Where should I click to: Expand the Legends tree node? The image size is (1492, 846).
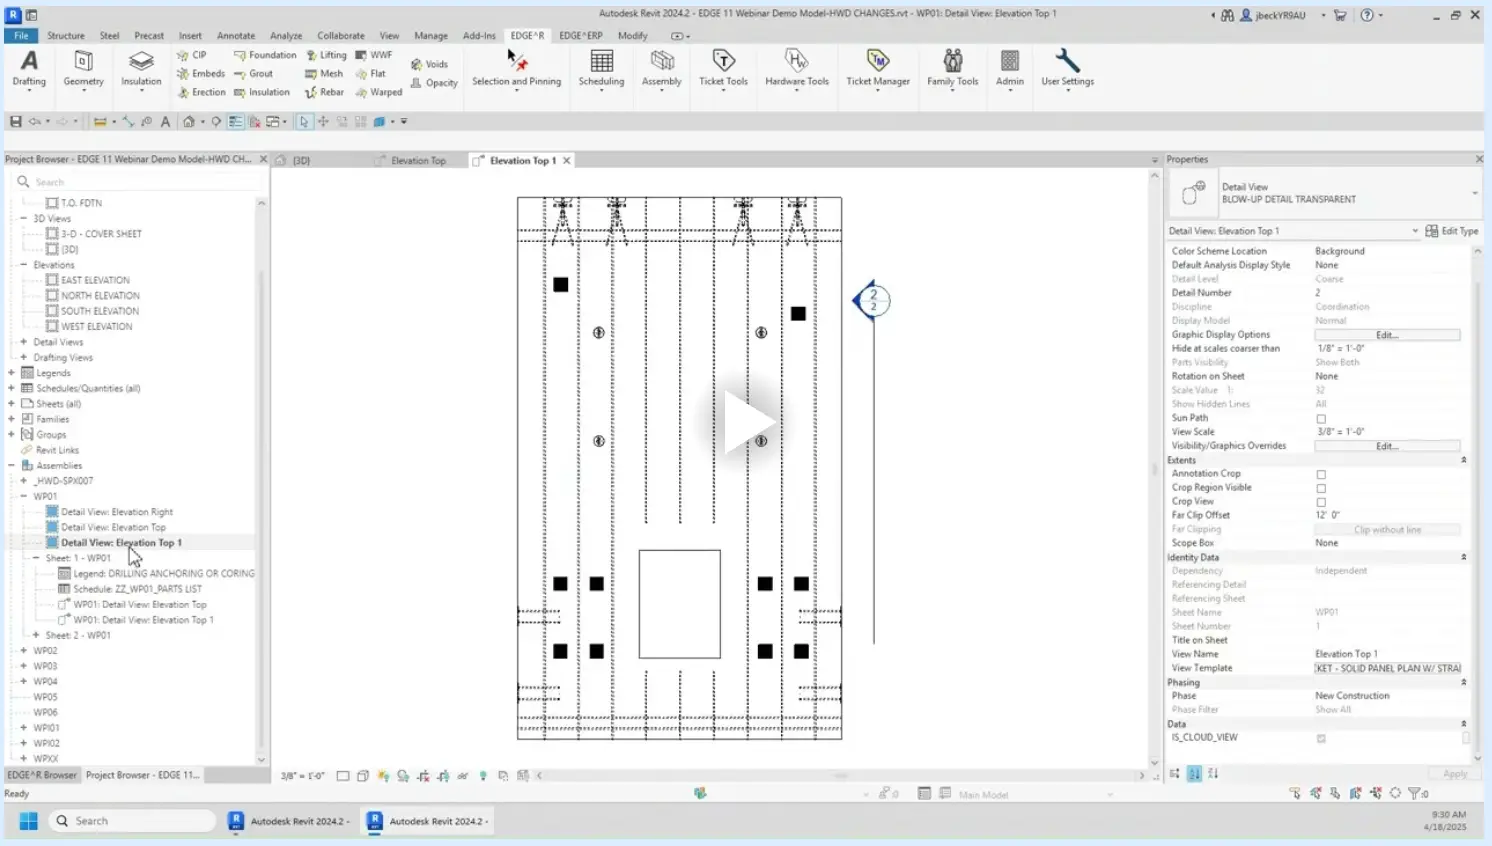point(12,373)
